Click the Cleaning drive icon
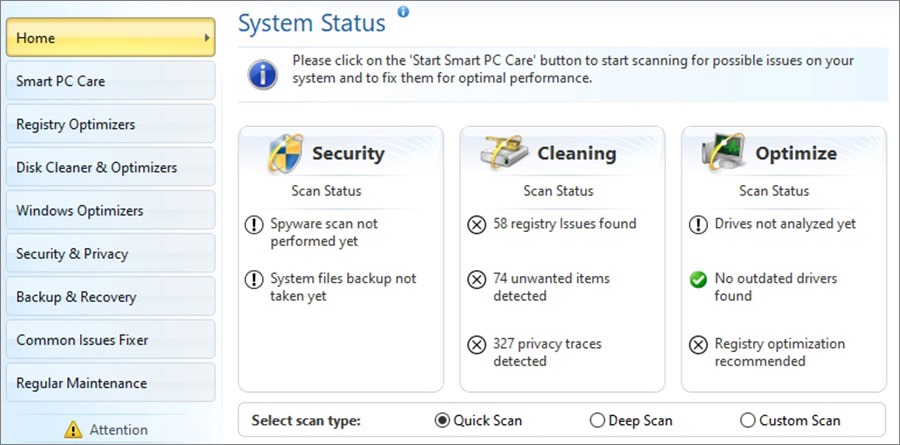The image size is (900, 445). (505, 153)
